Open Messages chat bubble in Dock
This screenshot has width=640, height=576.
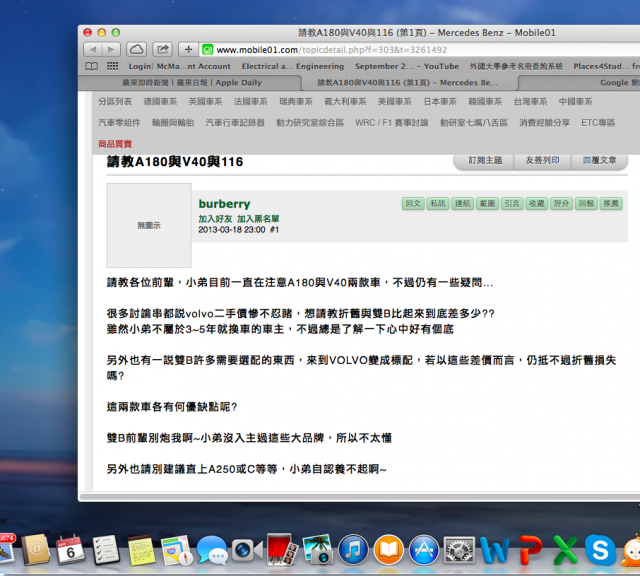pyautogui.click(x=211, y=550)
